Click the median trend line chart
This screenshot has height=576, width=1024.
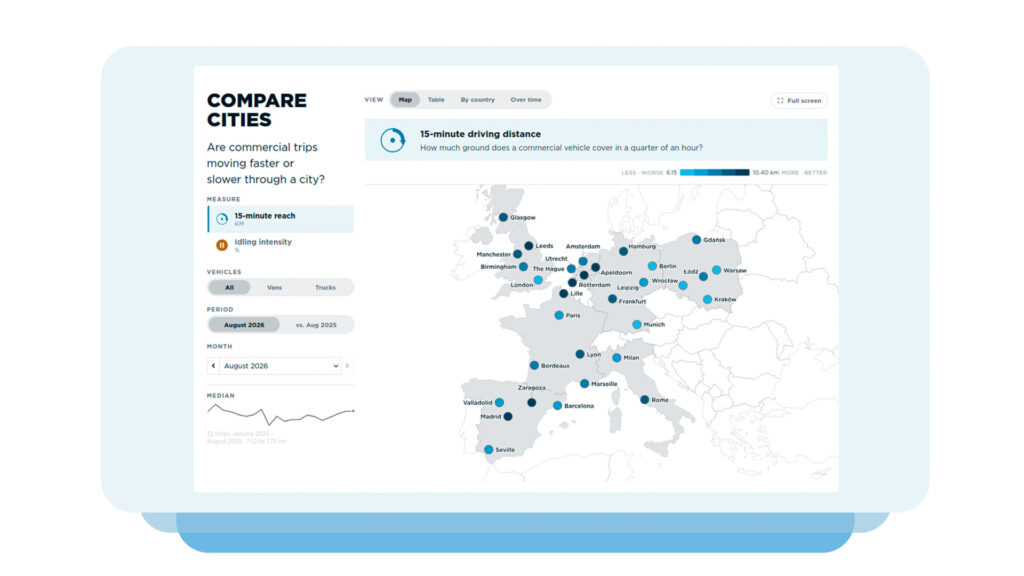pos(281,413)
